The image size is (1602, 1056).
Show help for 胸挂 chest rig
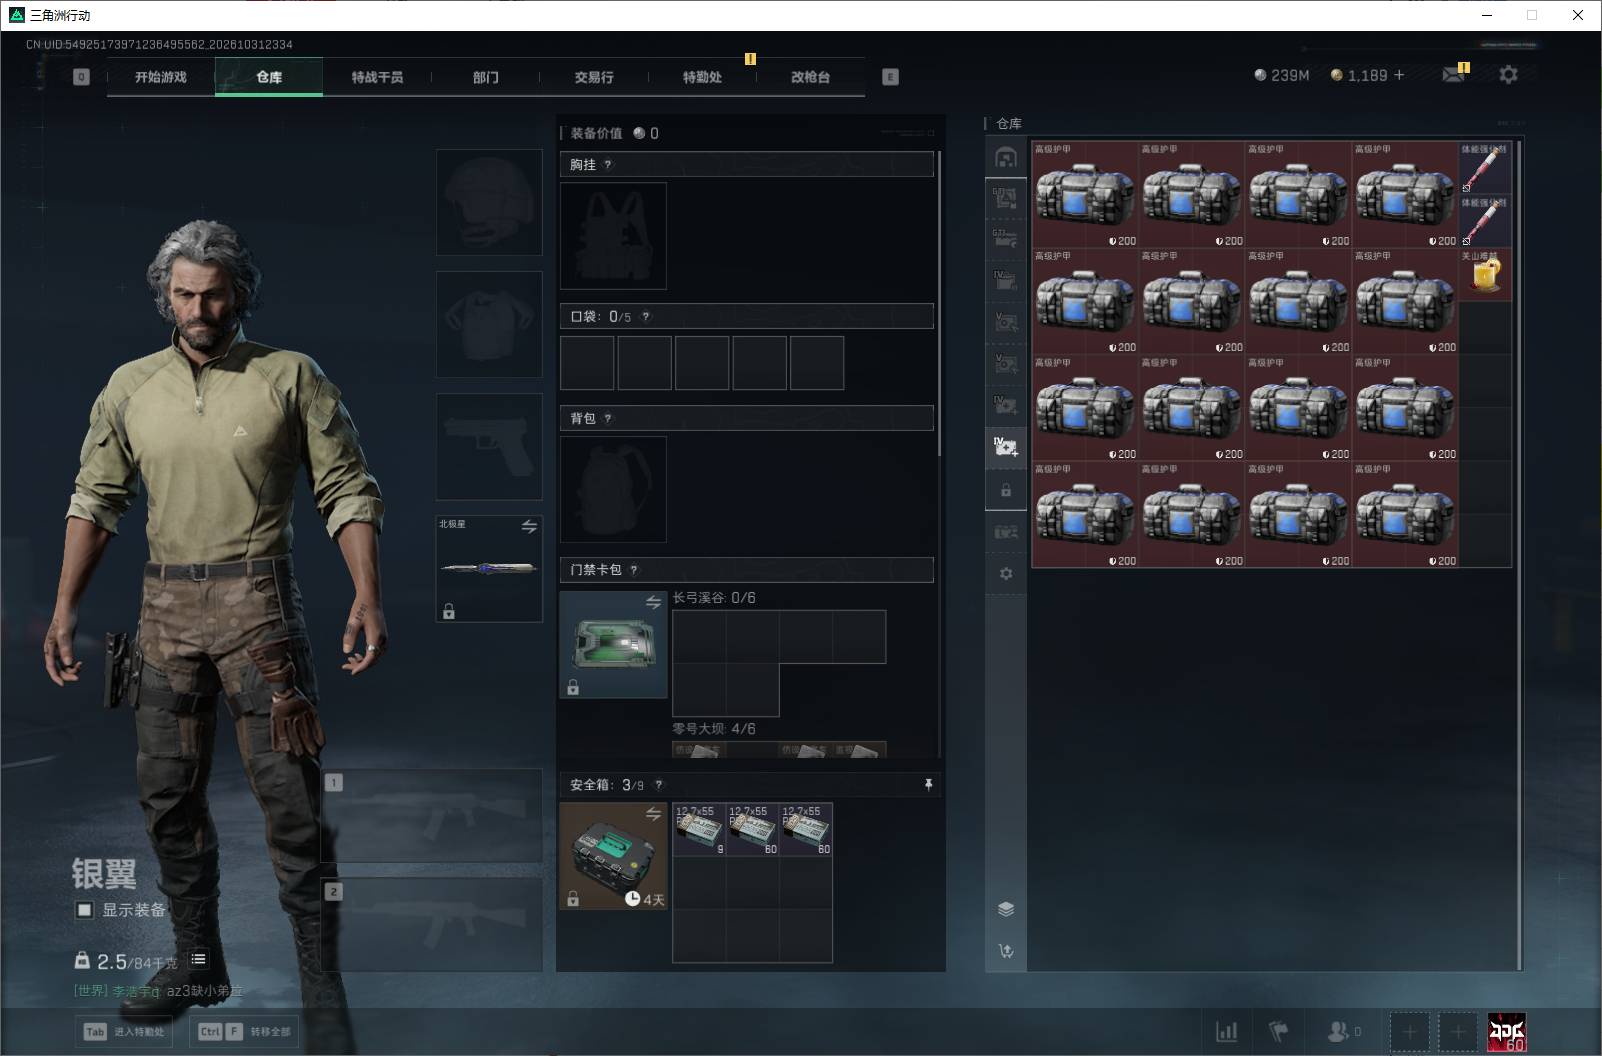pos(608,165)
